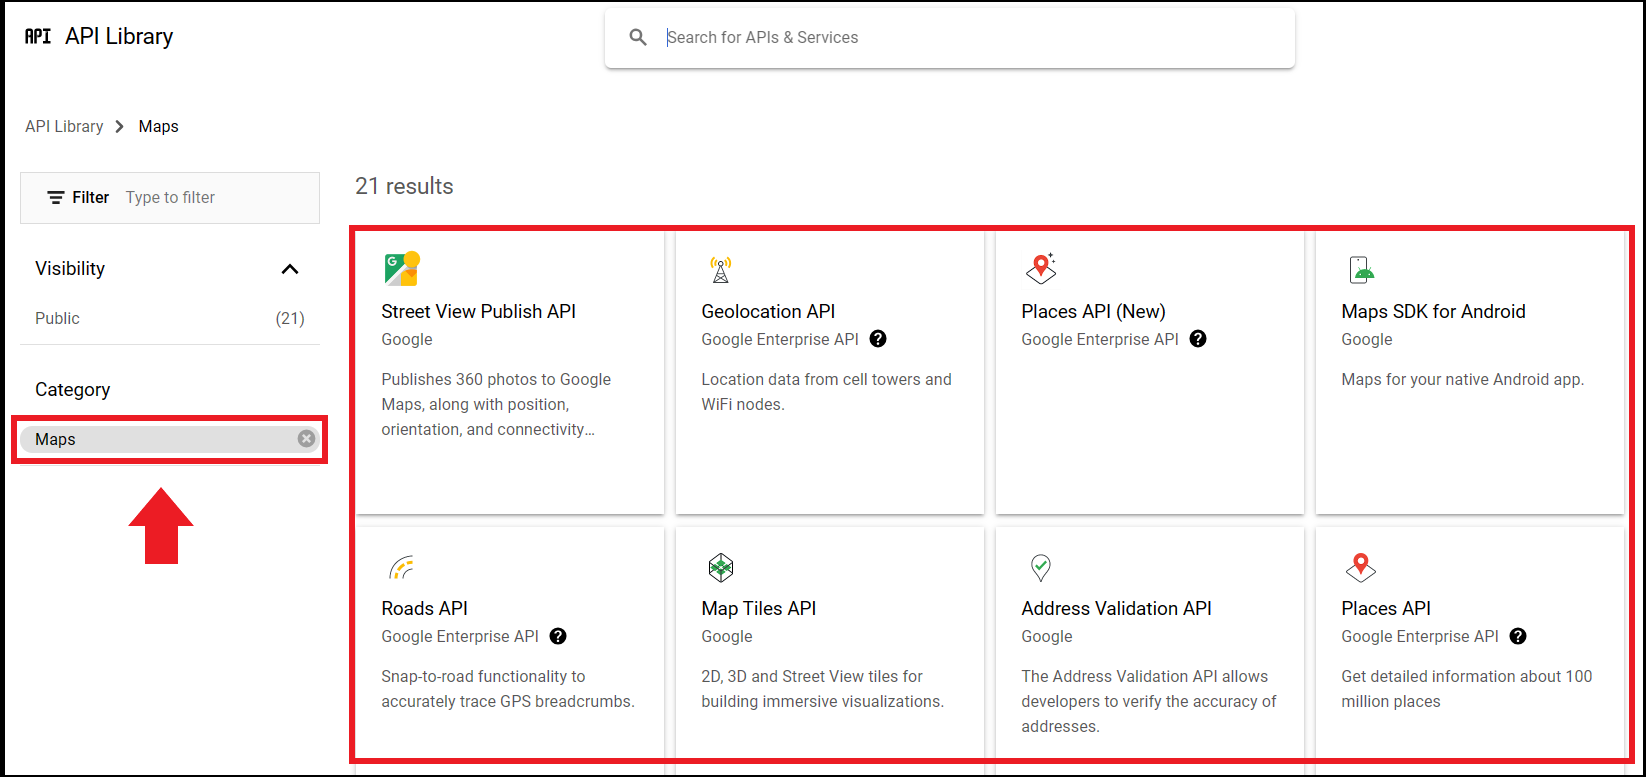The width and height of the screenshot is (1646, 777).
Task: Click the Visibility section heading
Action: click(70, 268)
